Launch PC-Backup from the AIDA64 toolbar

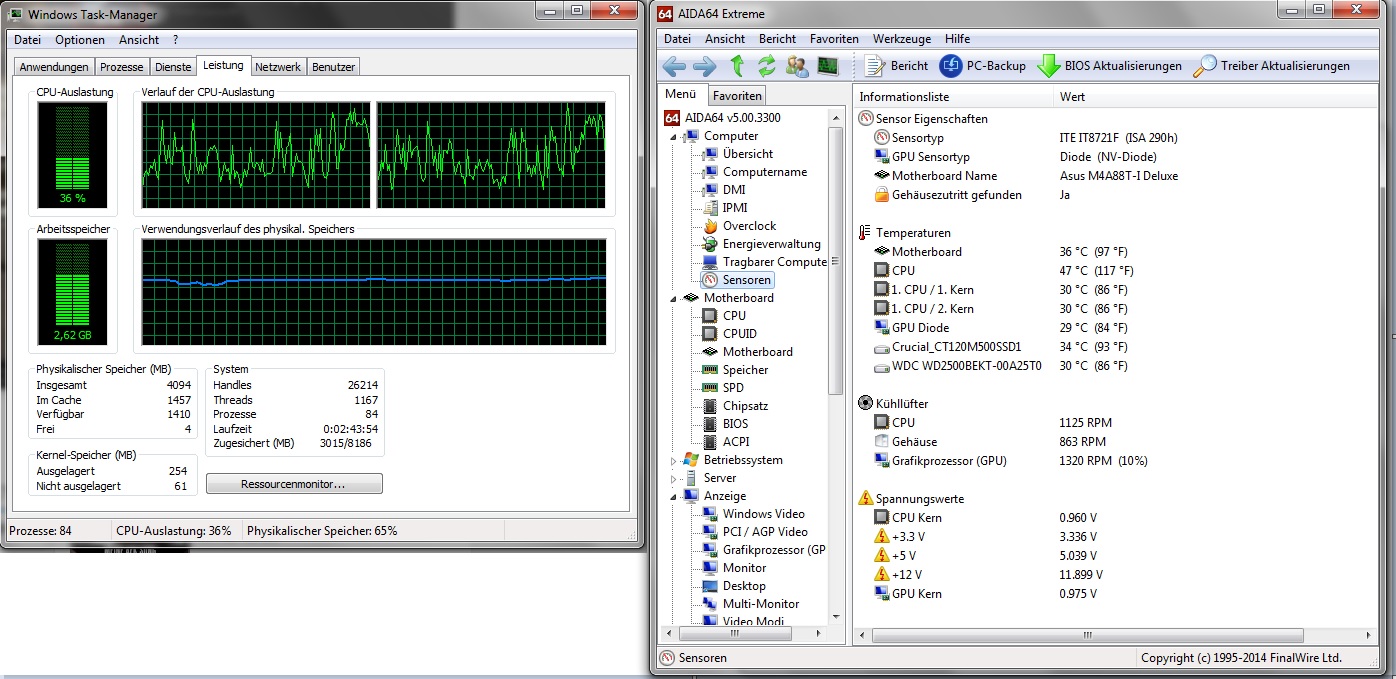983,66
